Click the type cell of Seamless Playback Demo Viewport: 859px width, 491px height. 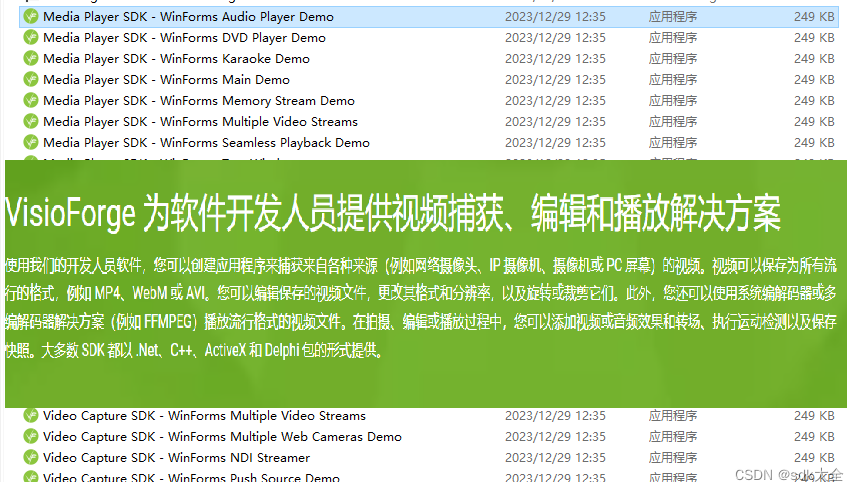(x=673, y=142)
